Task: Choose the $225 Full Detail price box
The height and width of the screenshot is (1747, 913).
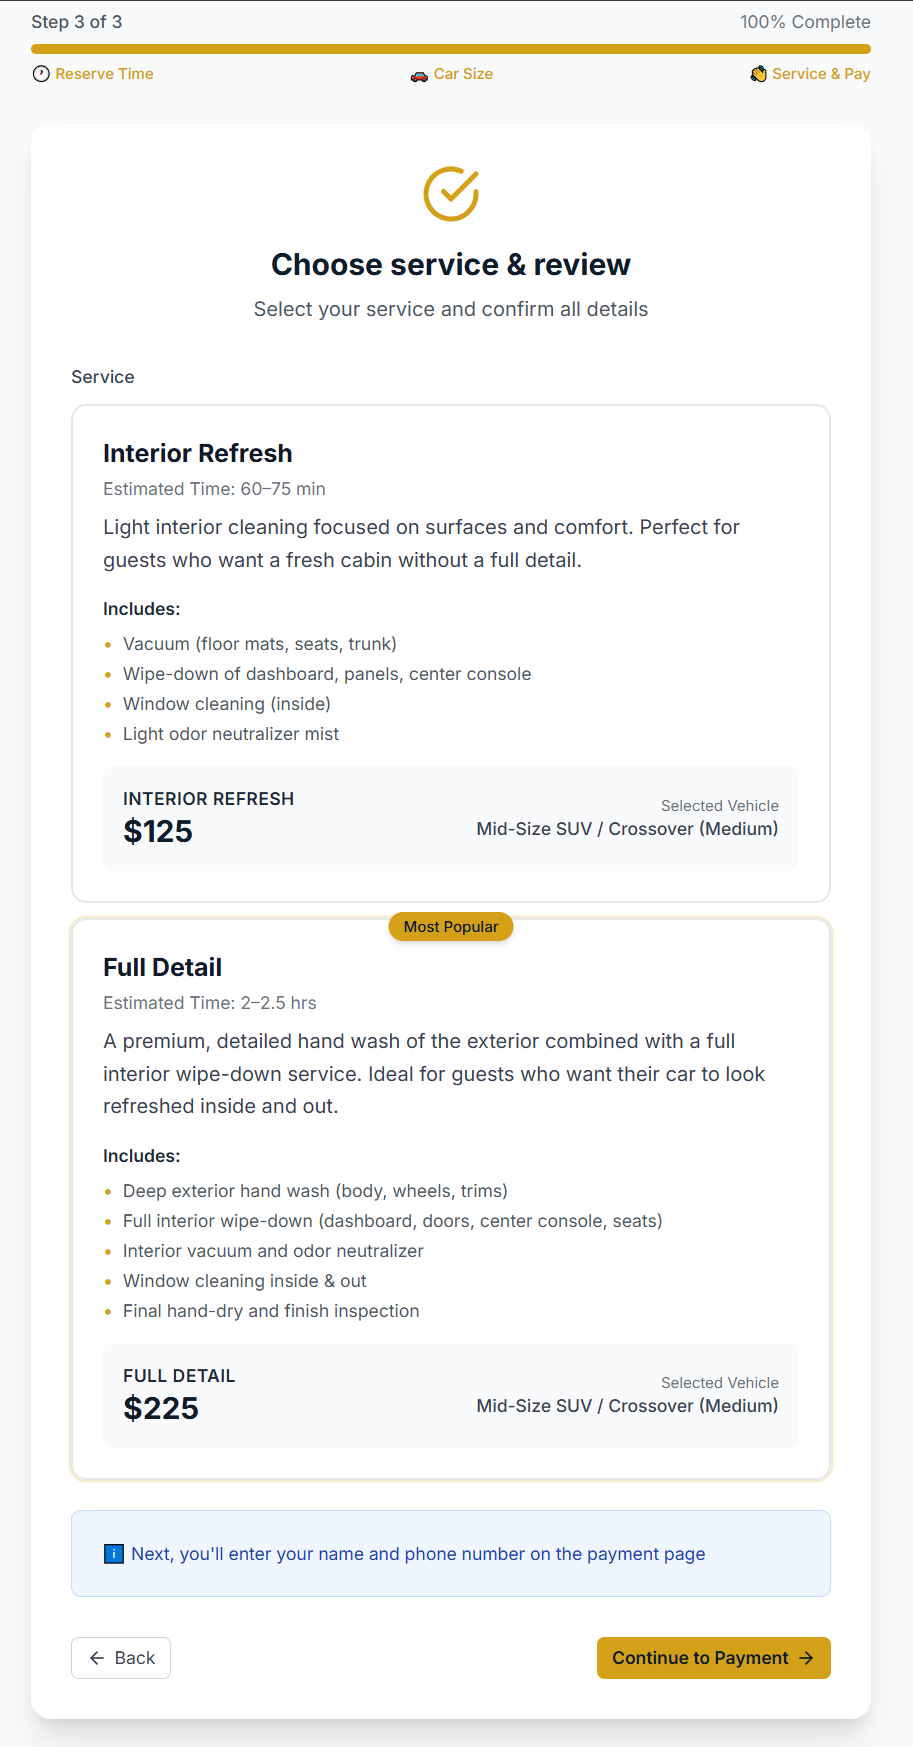Action: tap(451, 1396)
